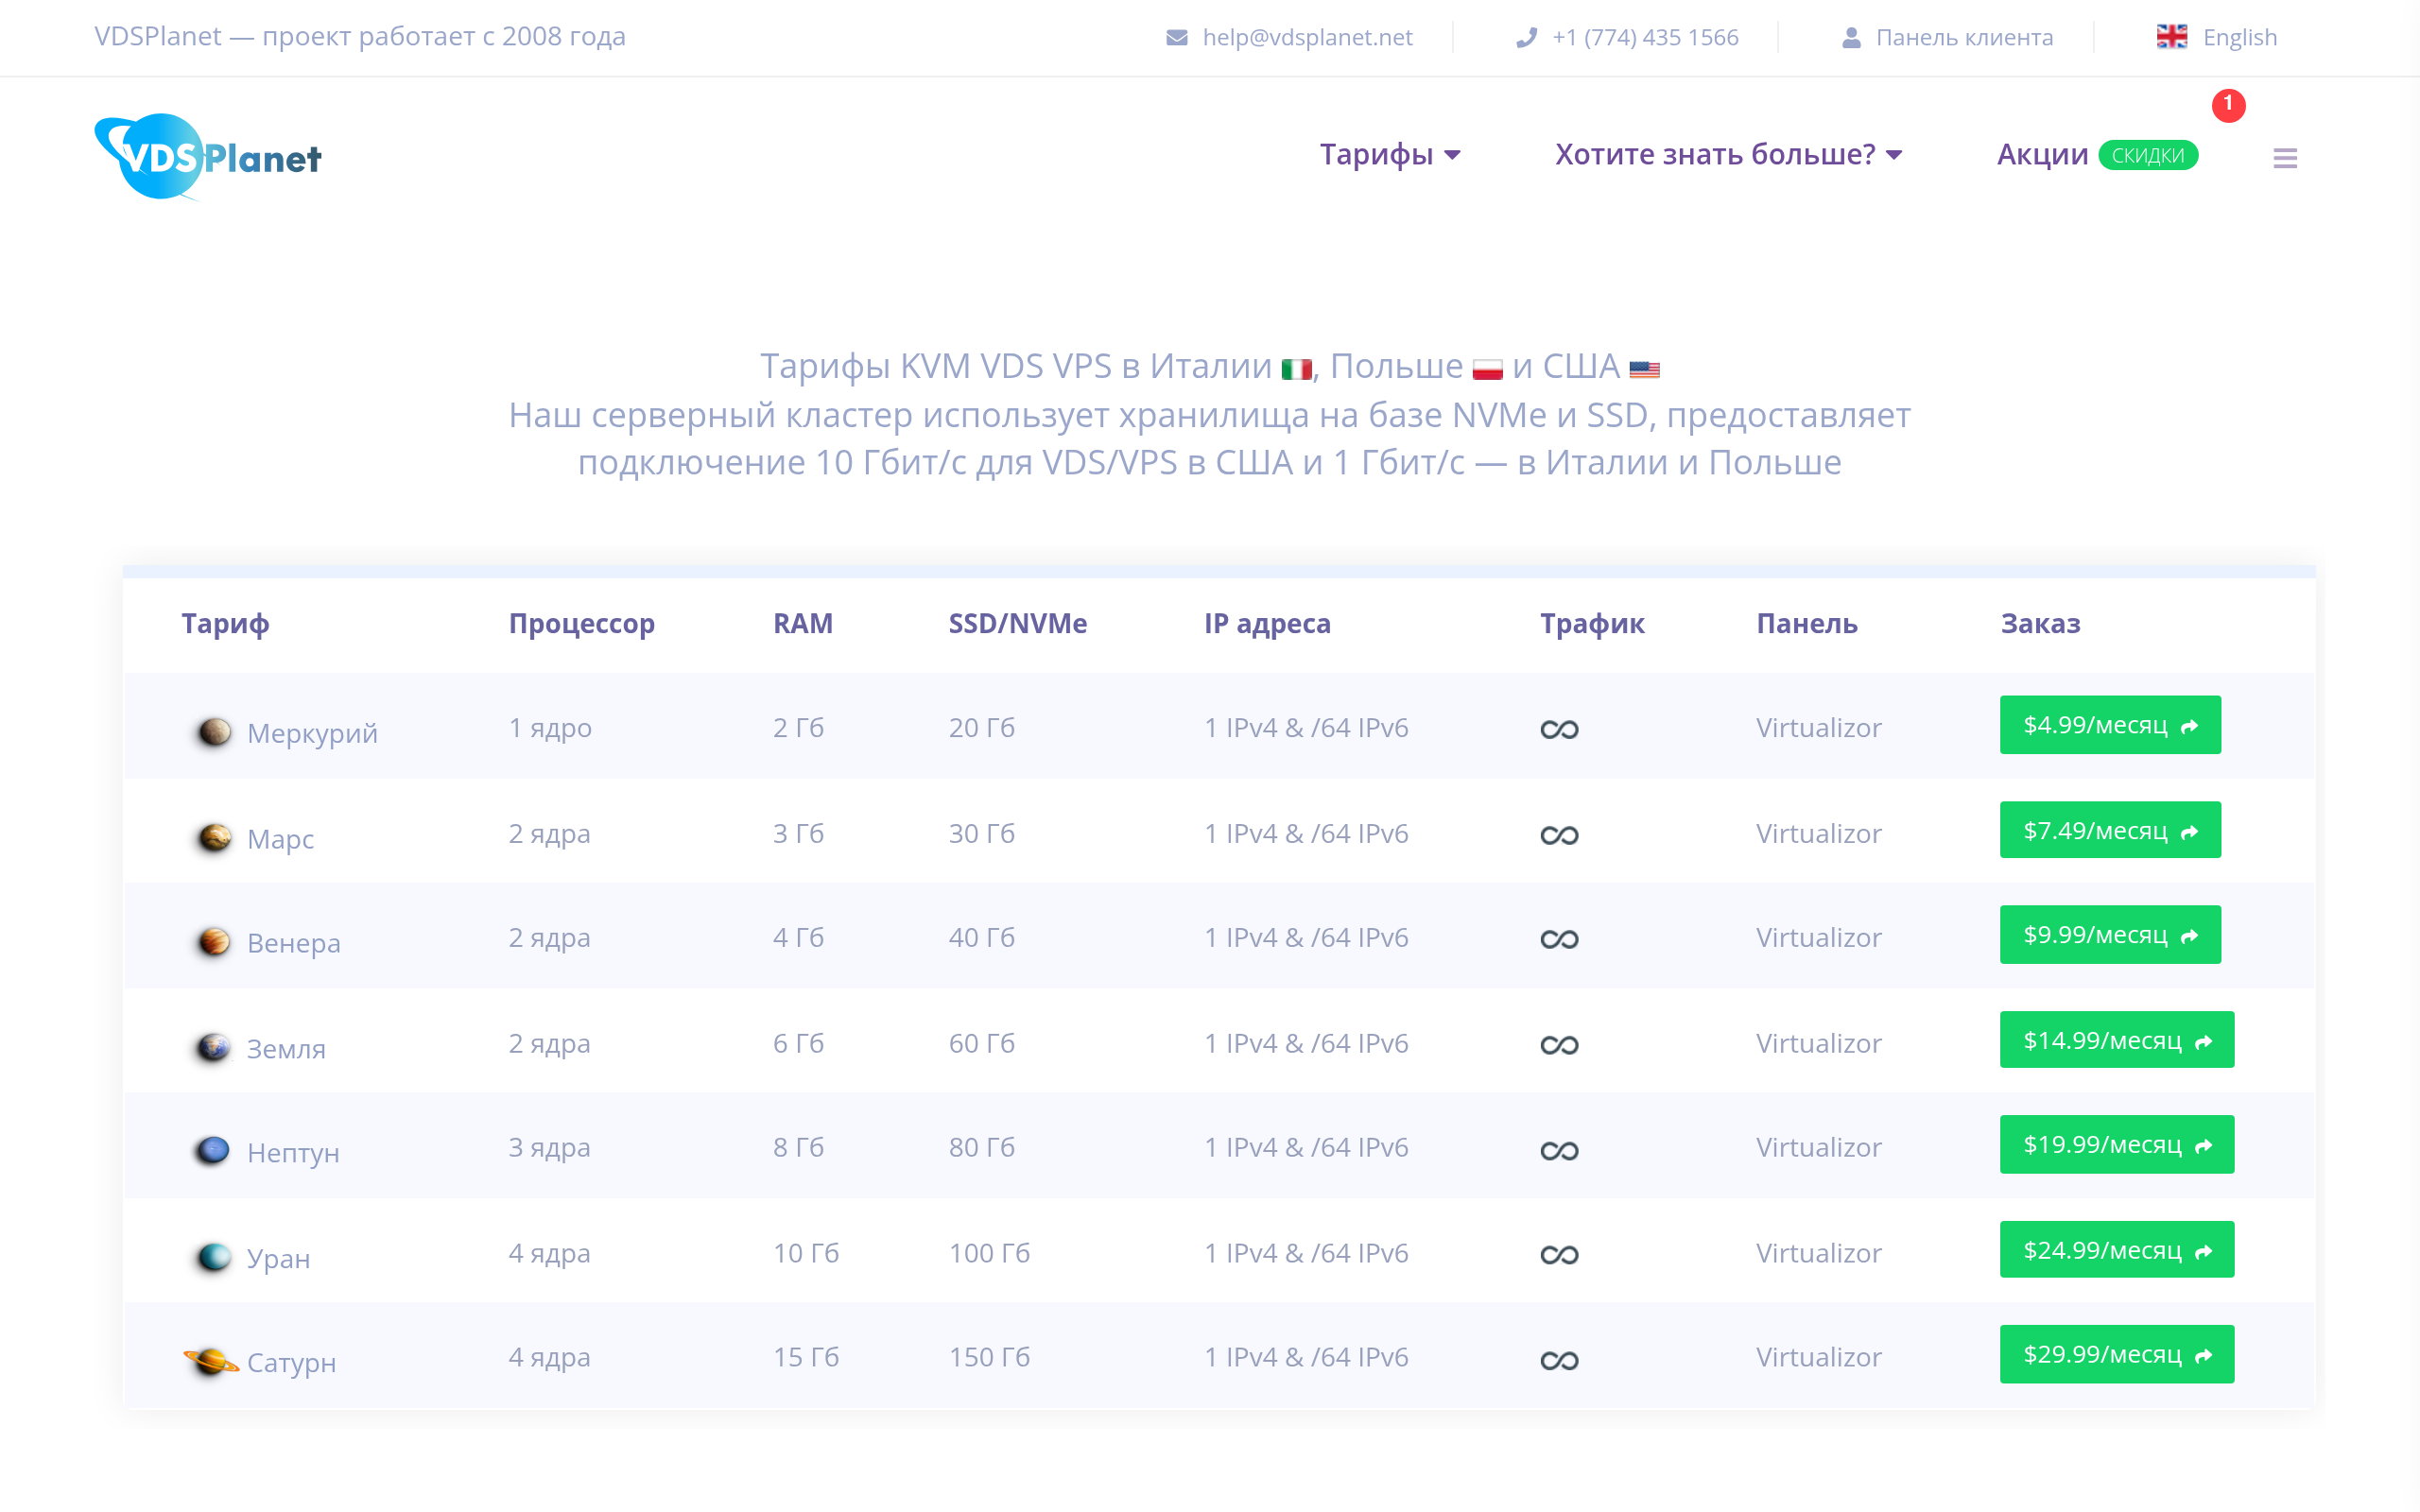Click the 60 Гб storage cell

click(x=981, y=1043)
